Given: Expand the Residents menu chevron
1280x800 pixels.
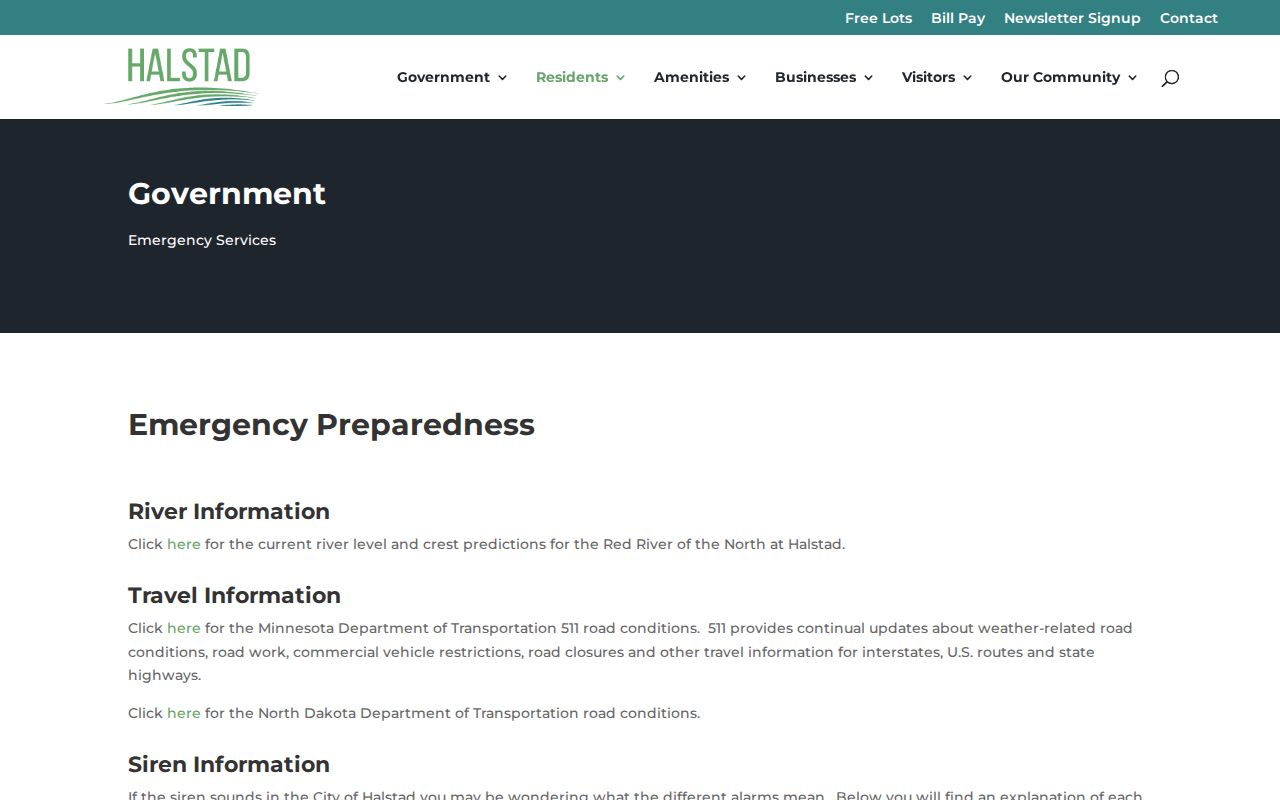Looking at the screenshot, I should (x=620, y=78).
